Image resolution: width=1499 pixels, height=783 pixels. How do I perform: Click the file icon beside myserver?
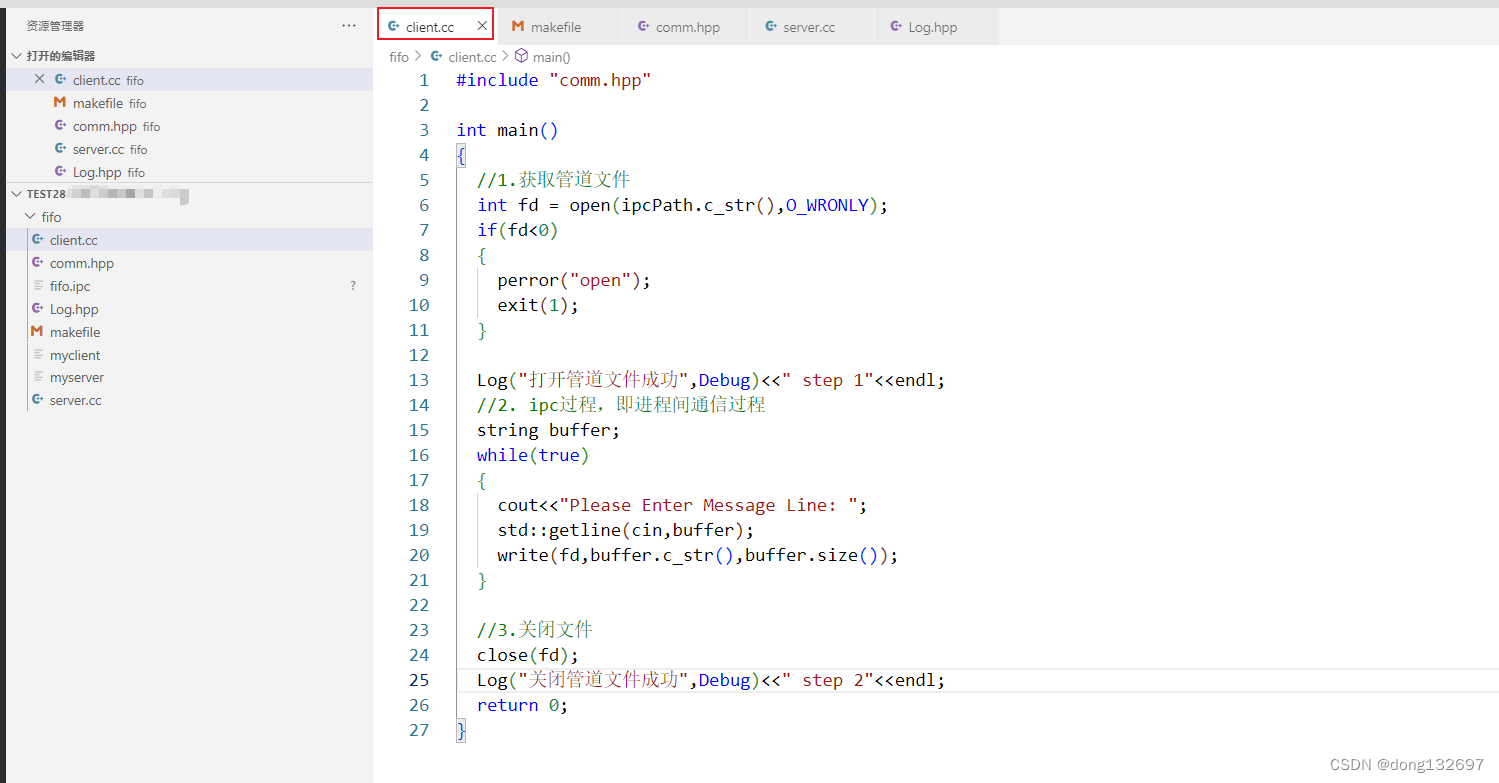coord(39,377)
